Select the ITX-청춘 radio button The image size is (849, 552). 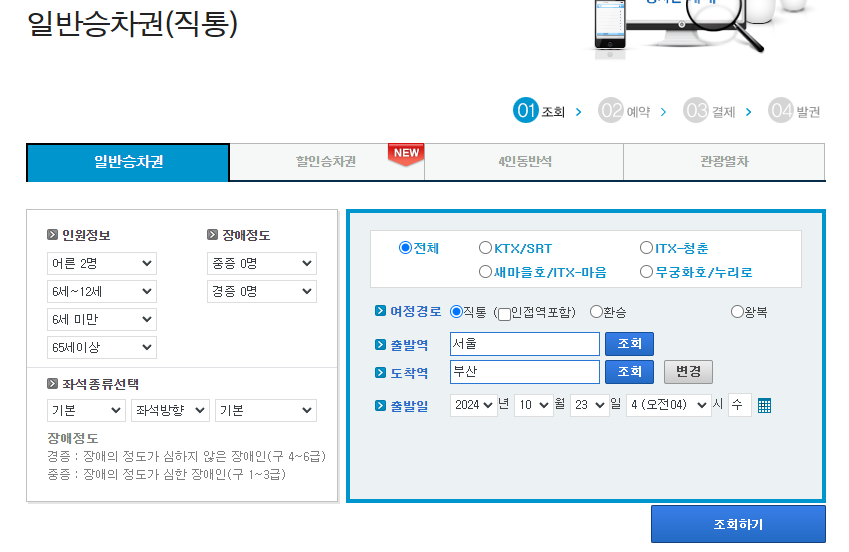646,248
